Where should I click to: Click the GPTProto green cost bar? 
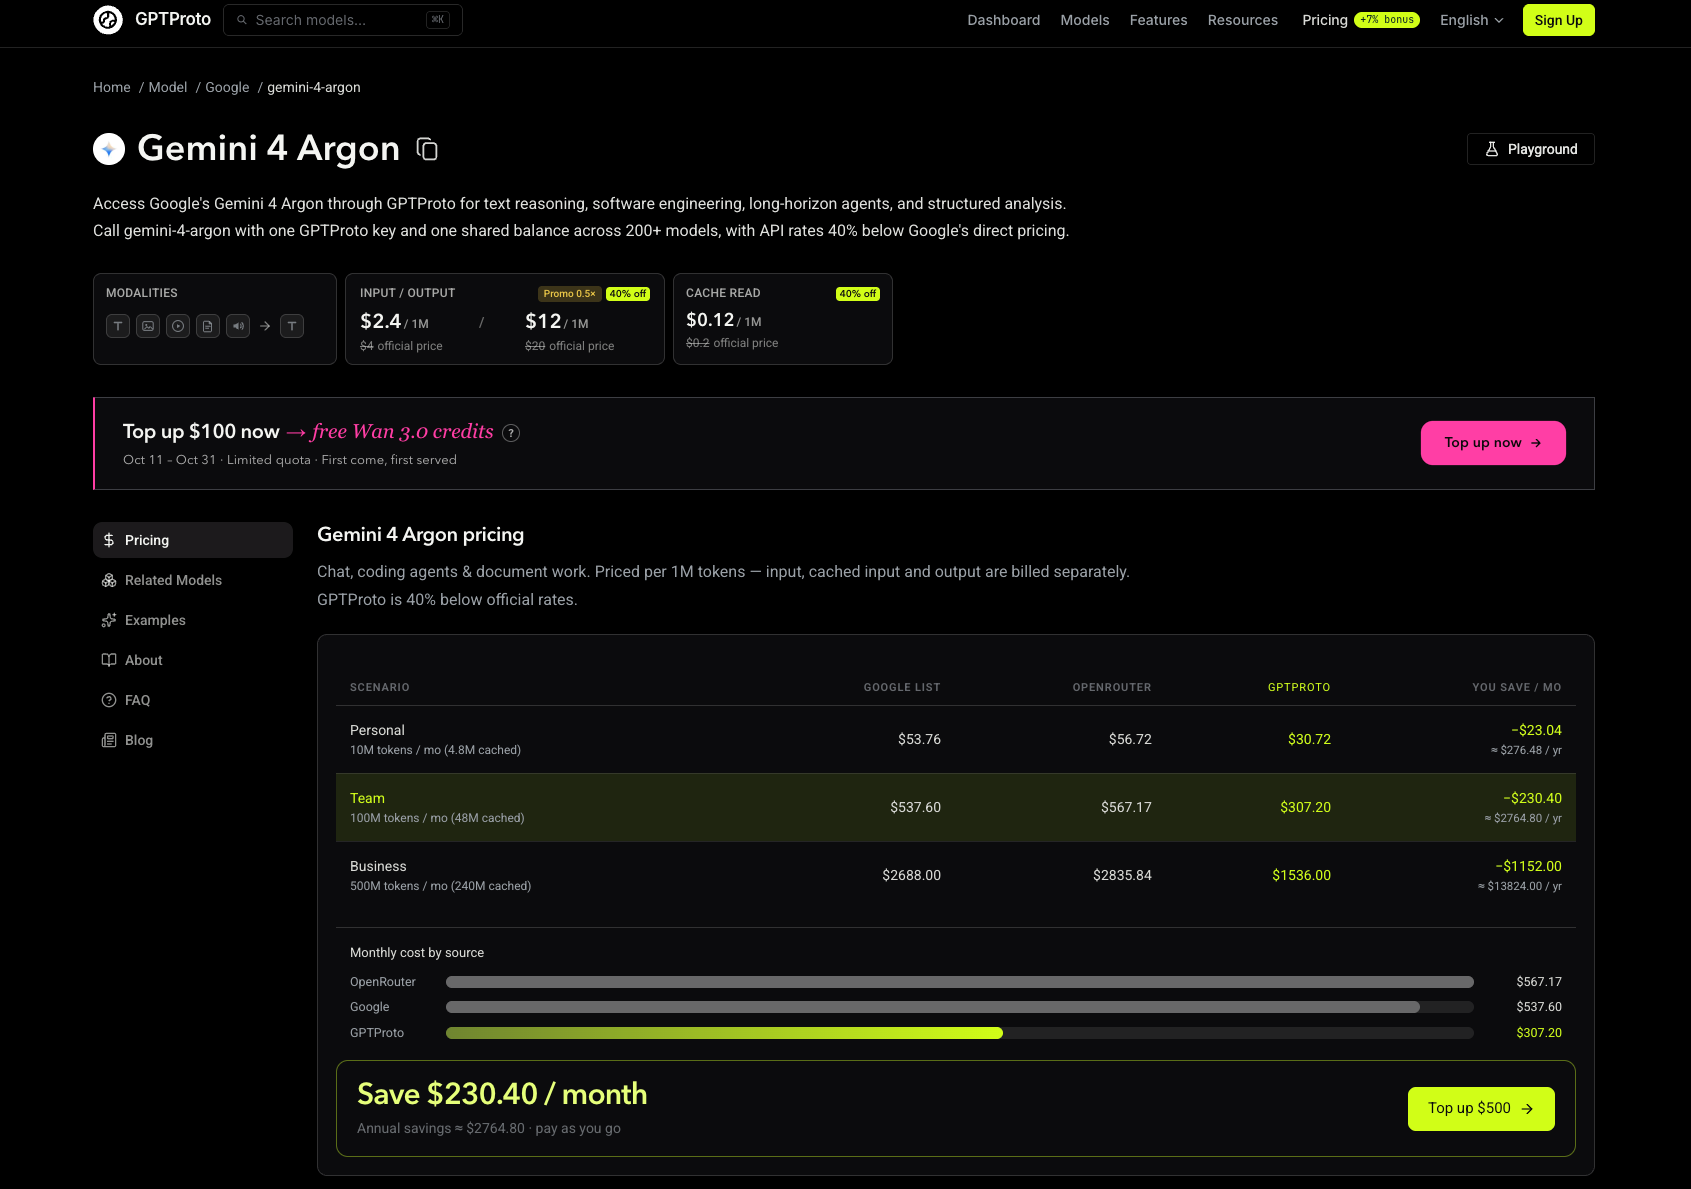724,1033
